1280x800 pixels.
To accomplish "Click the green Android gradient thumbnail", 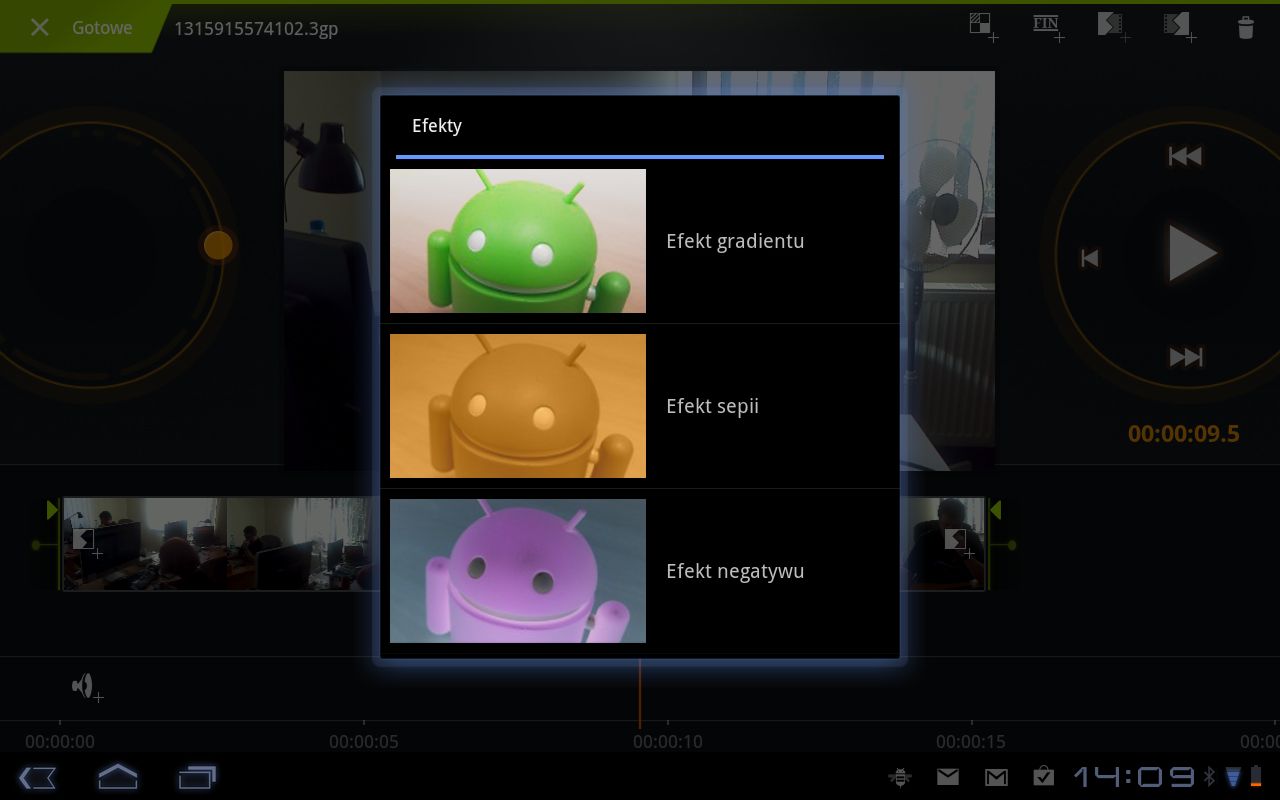I will click(x=518, y=241).
